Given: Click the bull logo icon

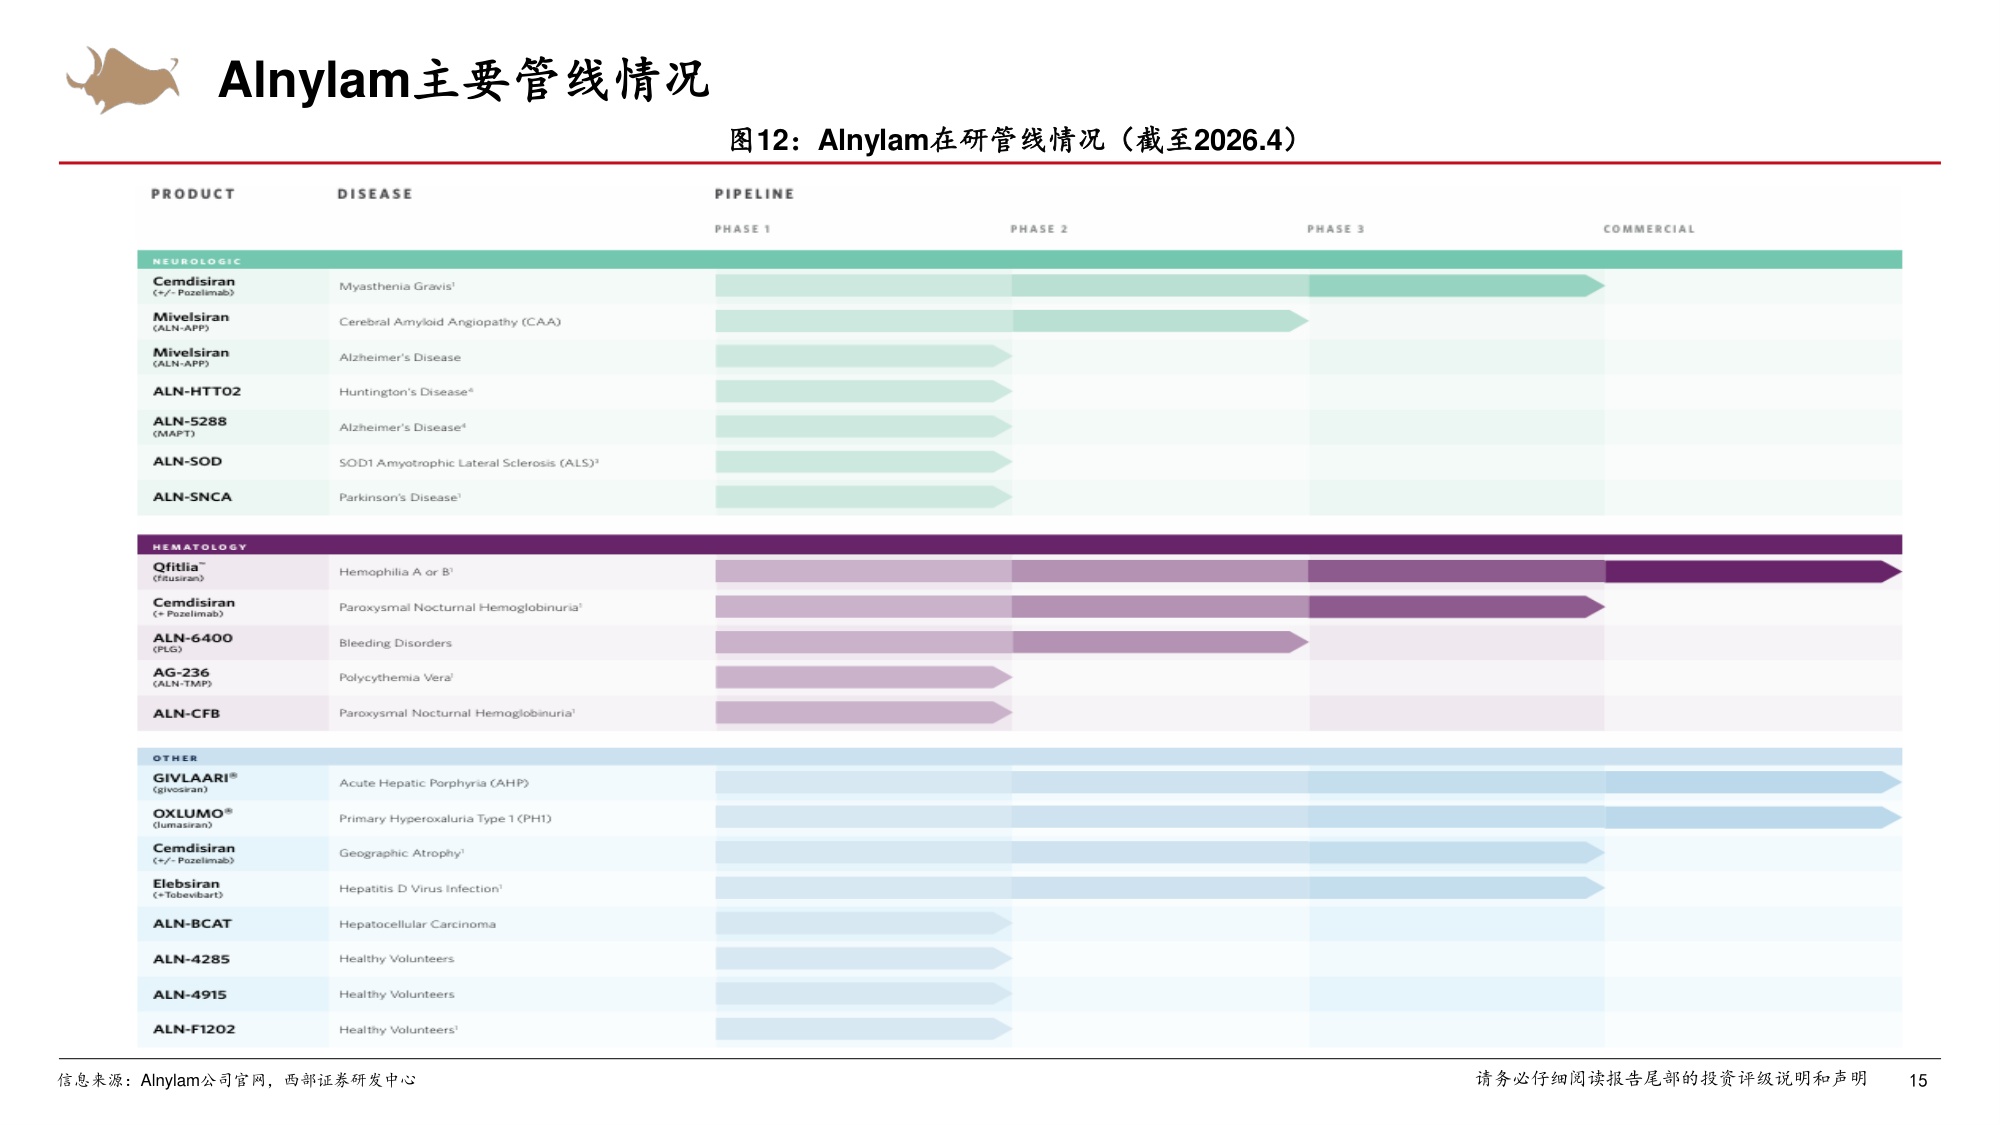Looking at the screenshot, I should 123,79.
